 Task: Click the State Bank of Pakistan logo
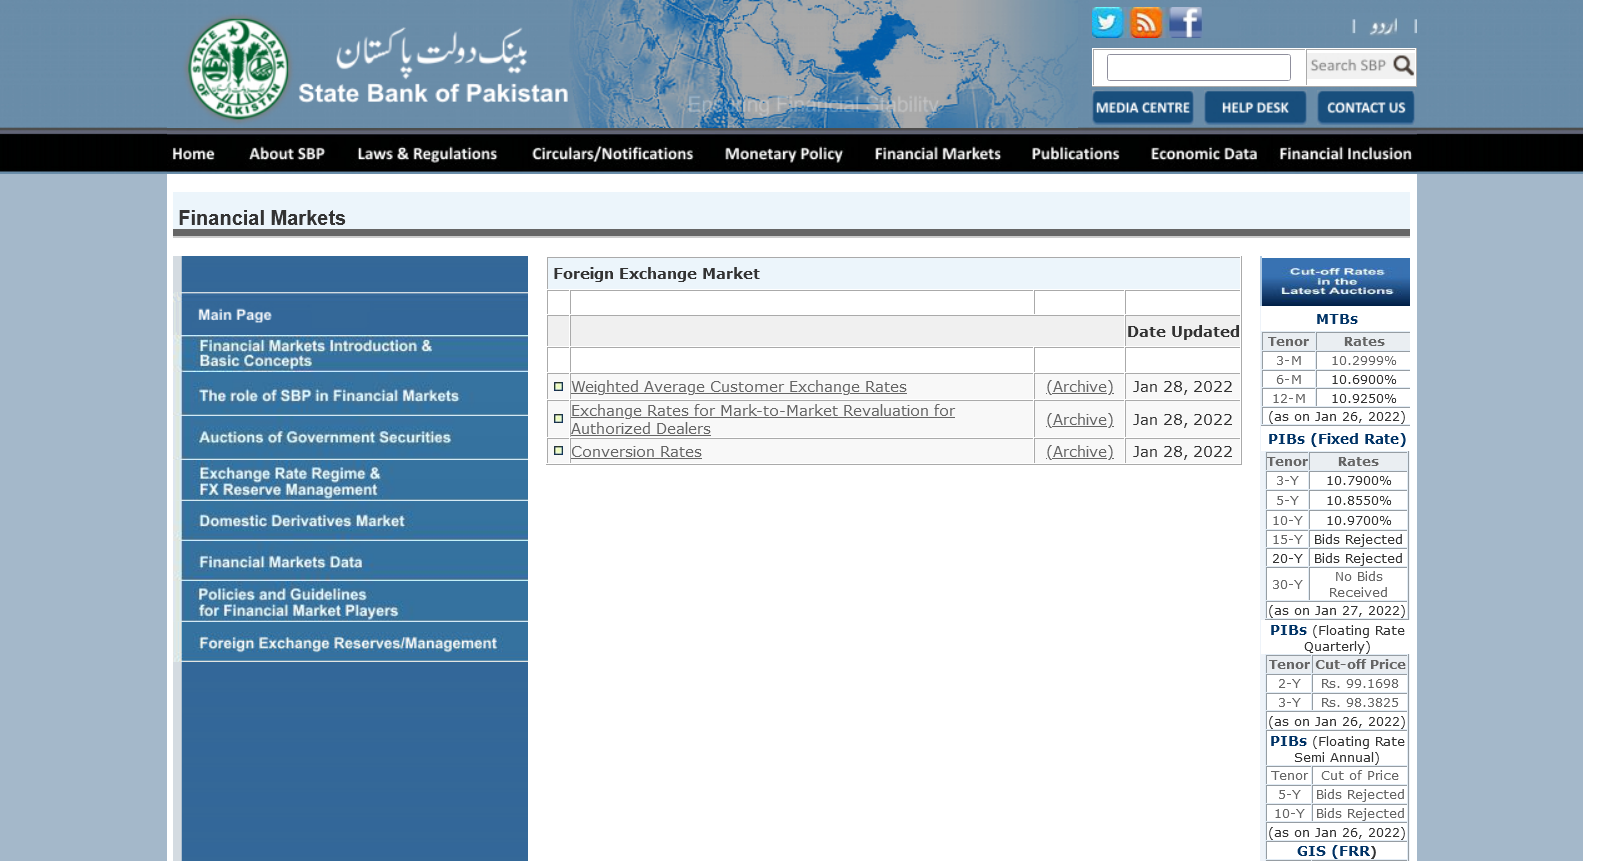point(239,69)
